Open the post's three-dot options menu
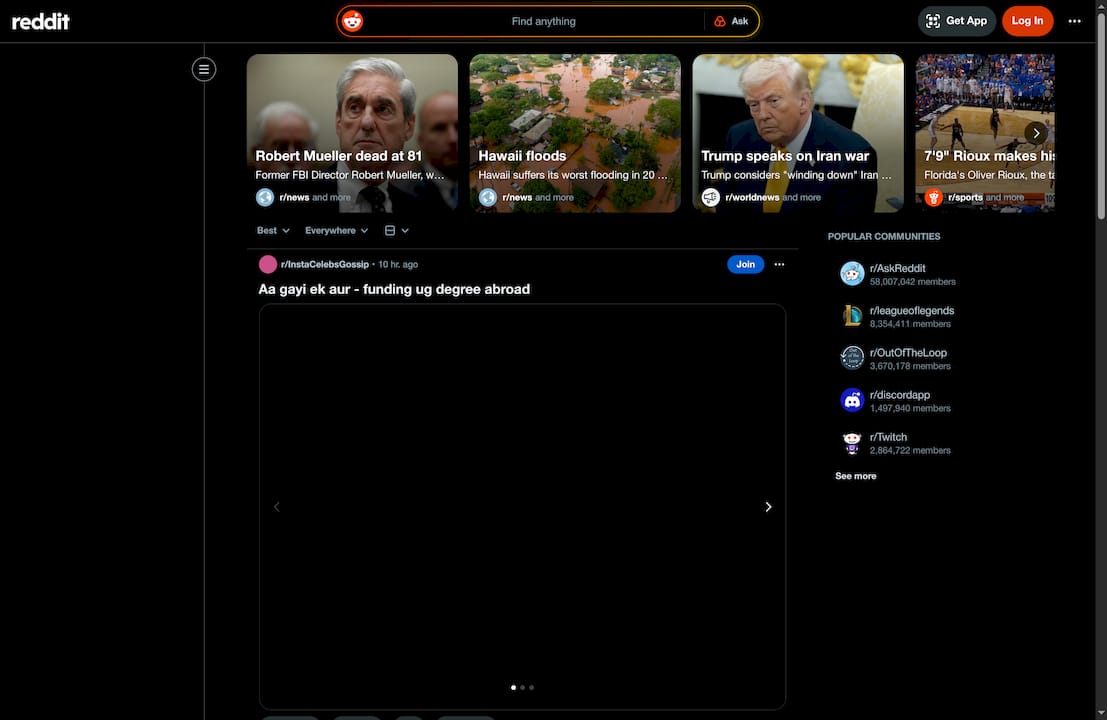The height and width of the screenshot is (720, 1107). tap(779, 264)
